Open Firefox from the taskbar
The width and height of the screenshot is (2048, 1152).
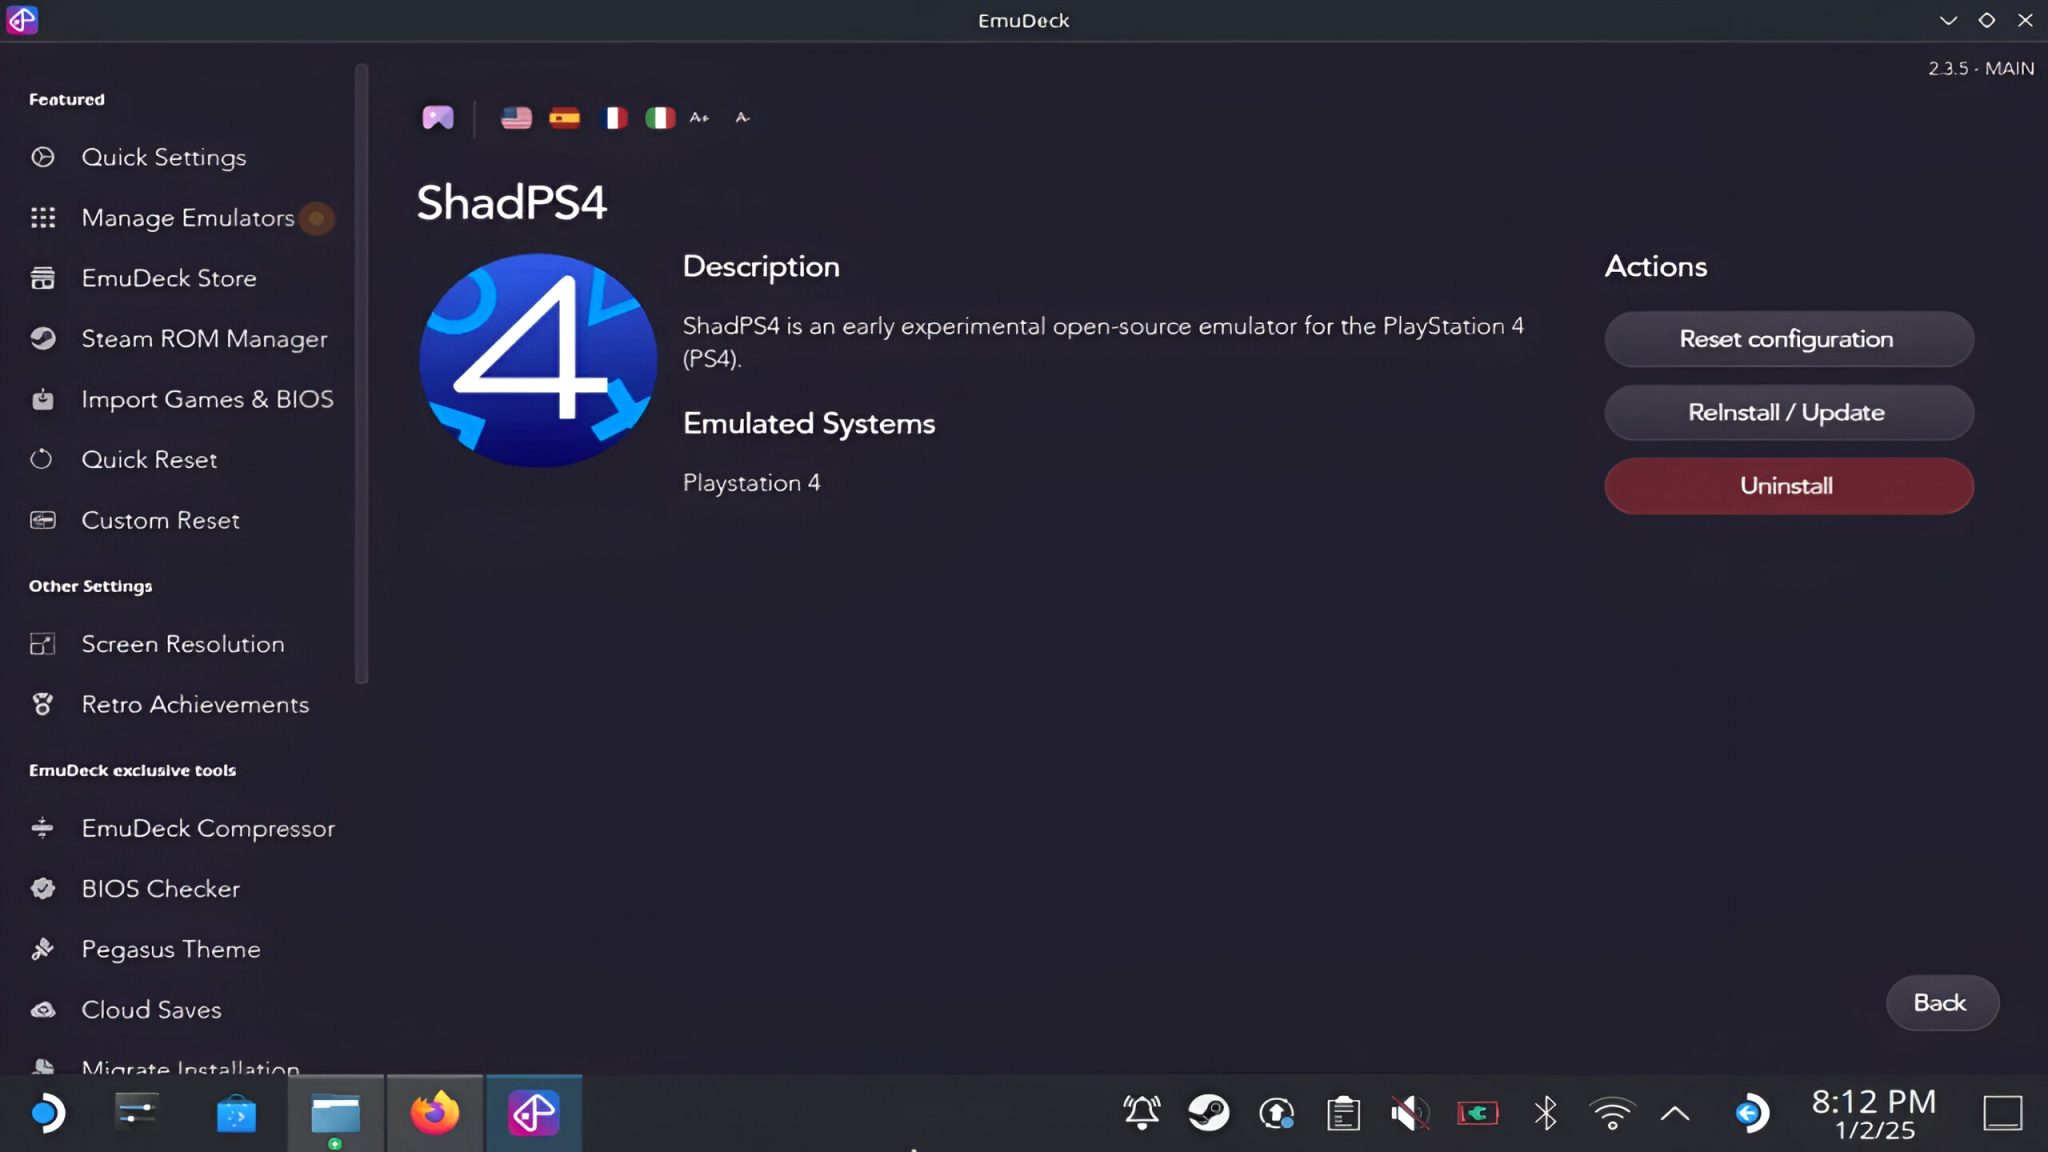[x=434, y=1113]
